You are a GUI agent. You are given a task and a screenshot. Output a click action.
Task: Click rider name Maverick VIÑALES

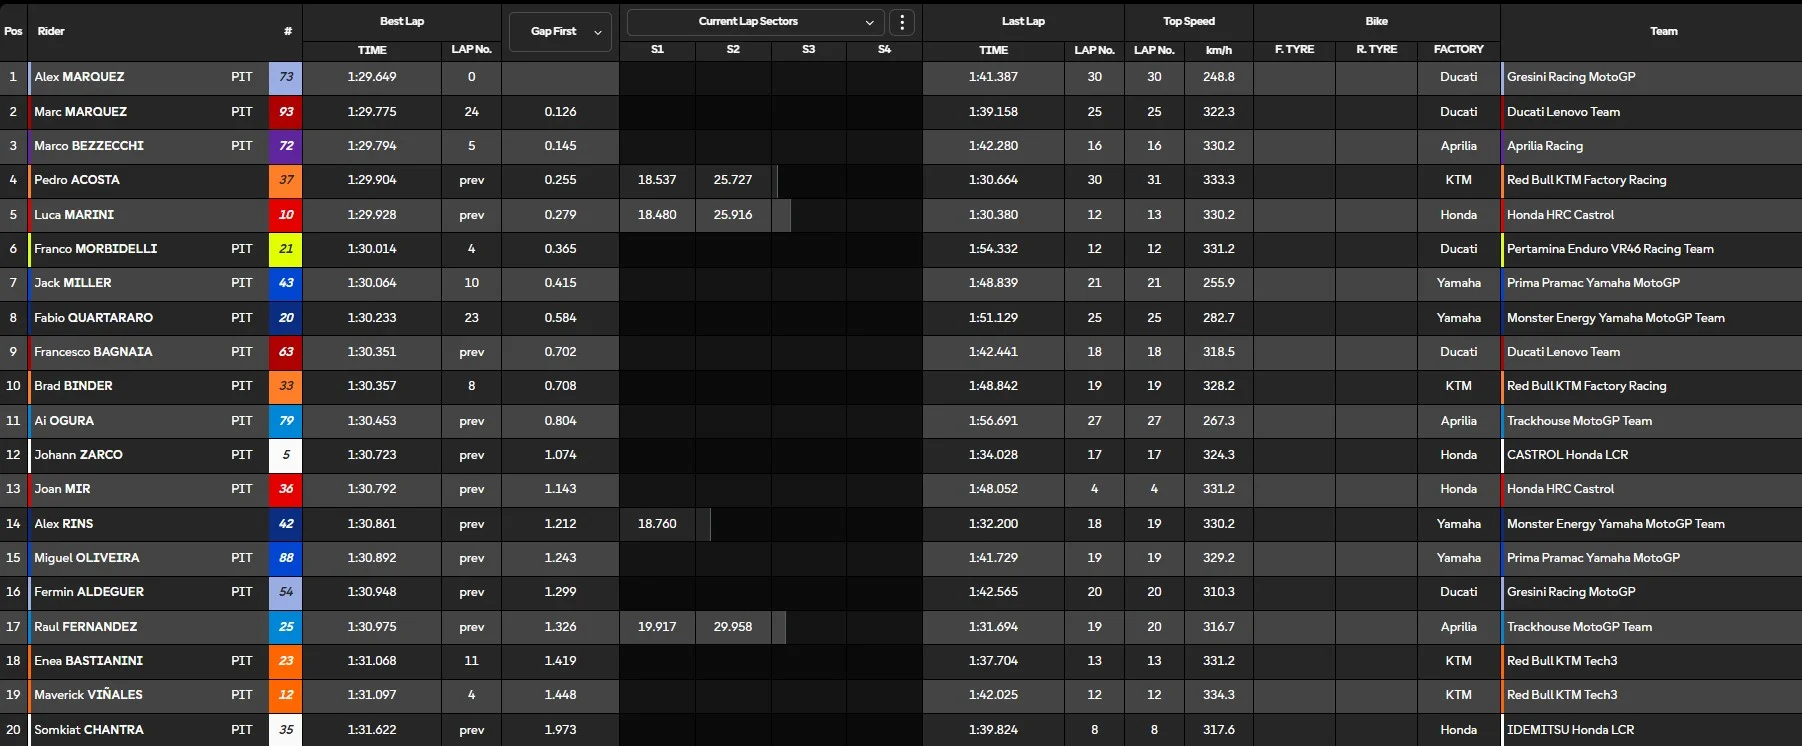coord(88,695)
